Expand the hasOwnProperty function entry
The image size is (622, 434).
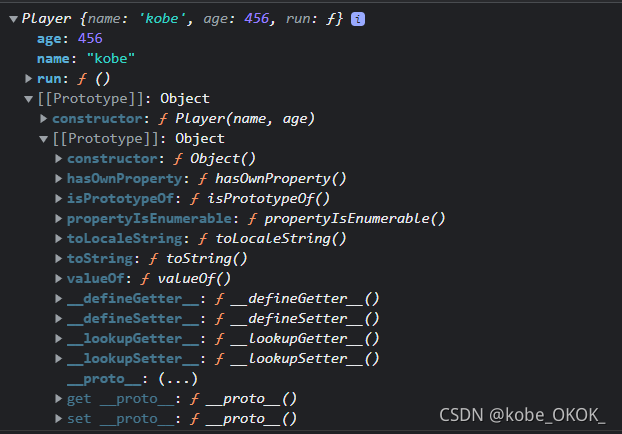(x=59, y=179)
